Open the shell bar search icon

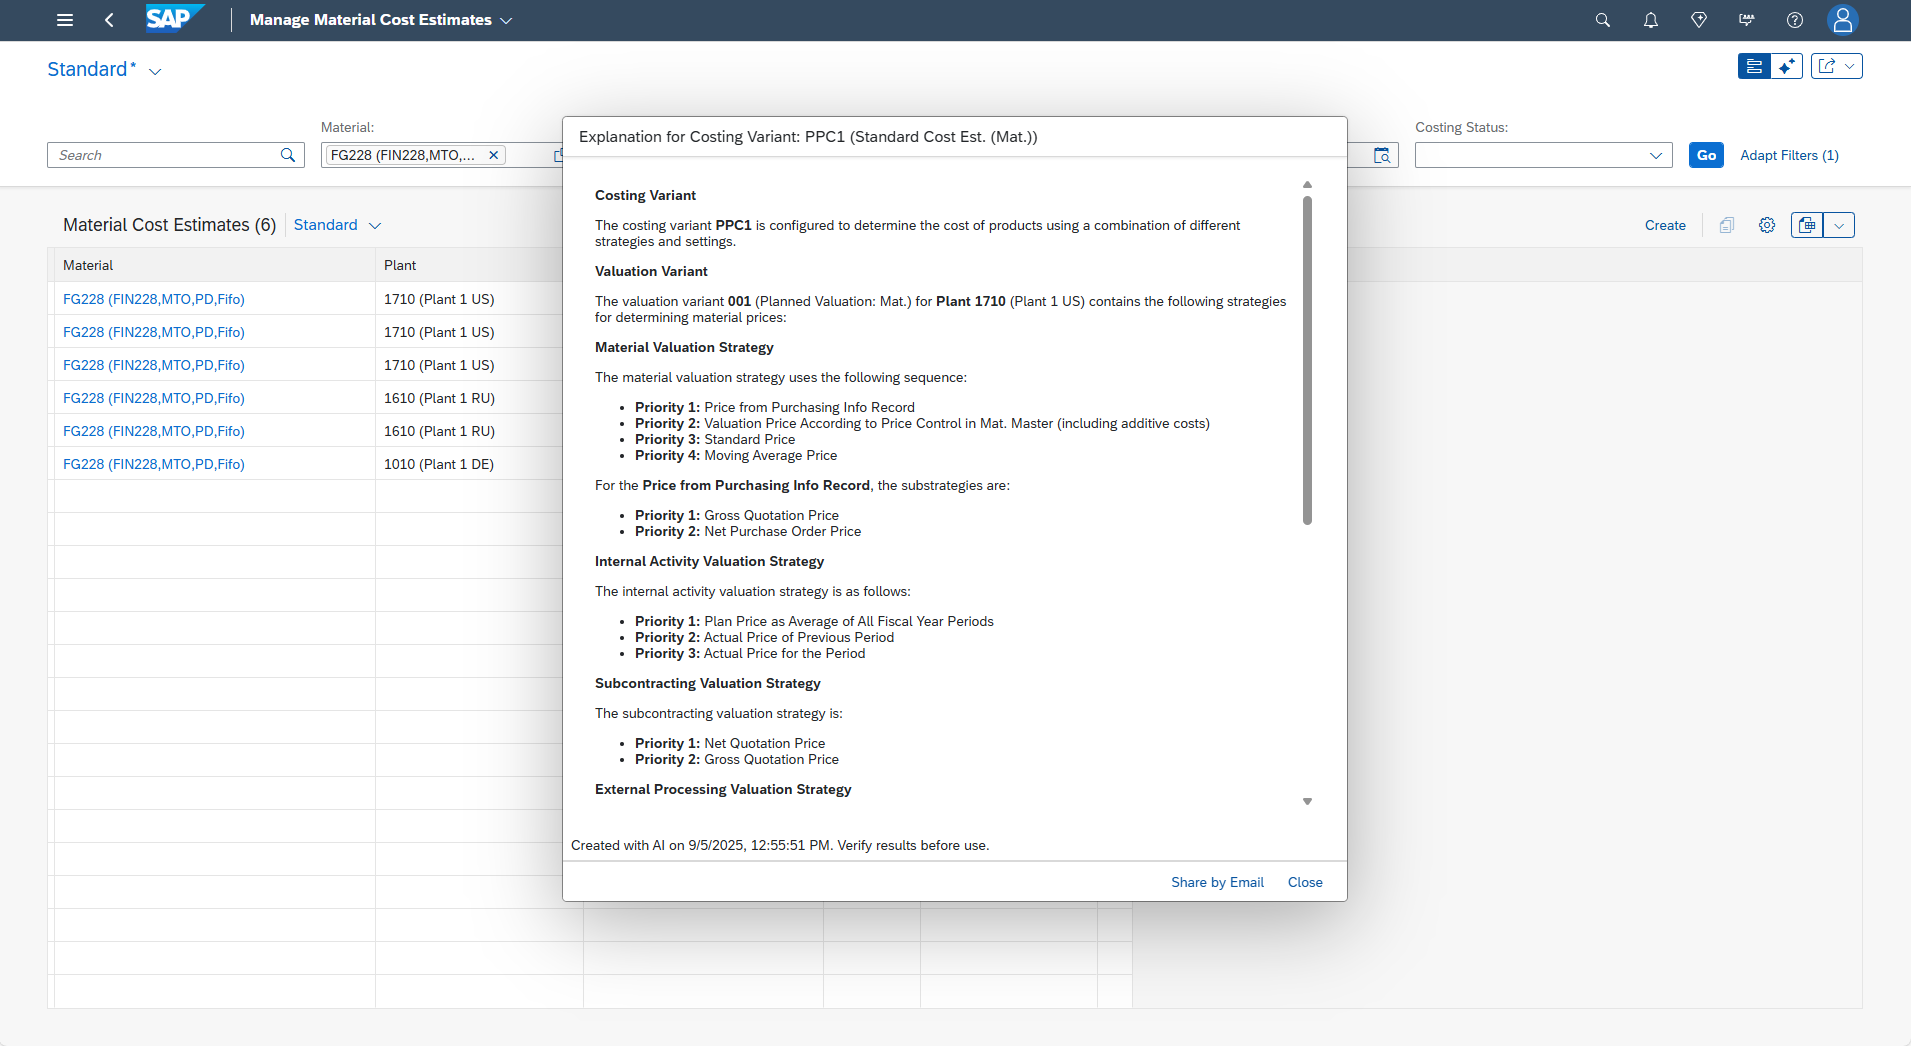(x=1603, y=20)
